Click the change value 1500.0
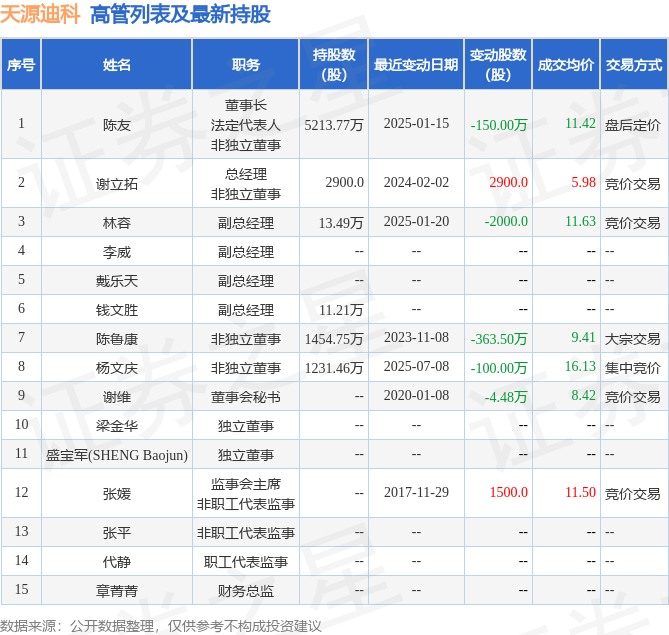The image size is (669, 635). pos(509,492)
